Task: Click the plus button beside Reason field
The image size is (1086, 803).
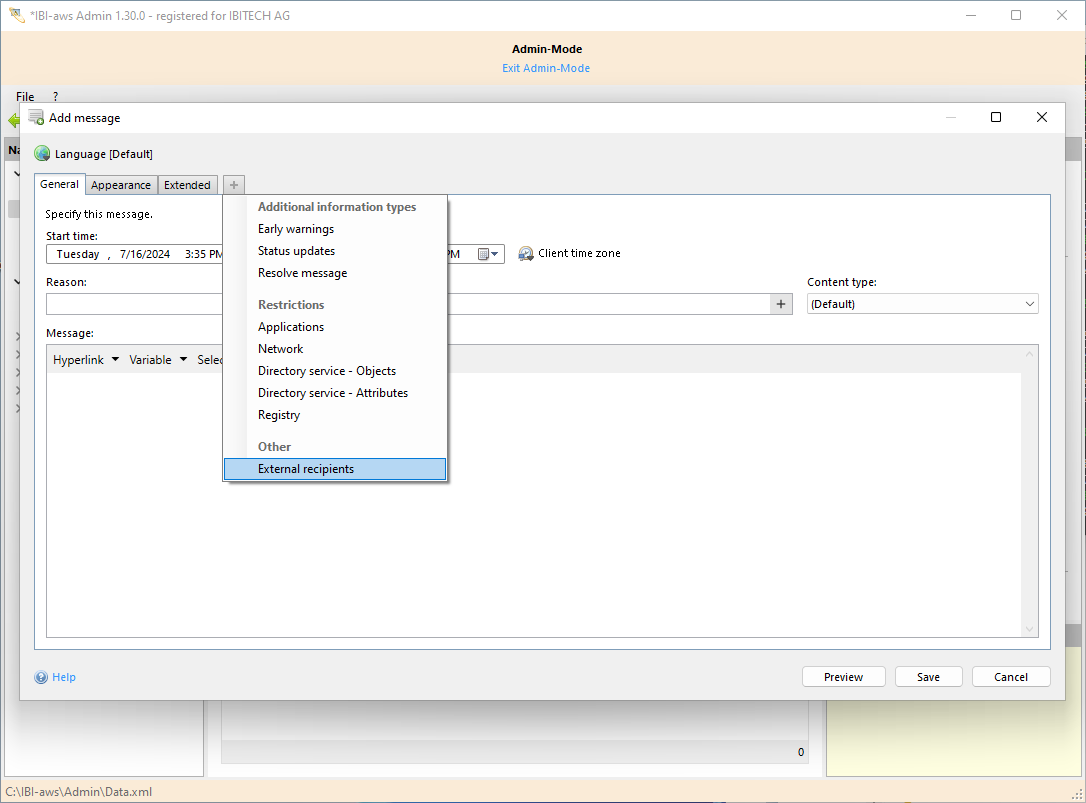Action: pyautogui.click(x=781, y=304)
